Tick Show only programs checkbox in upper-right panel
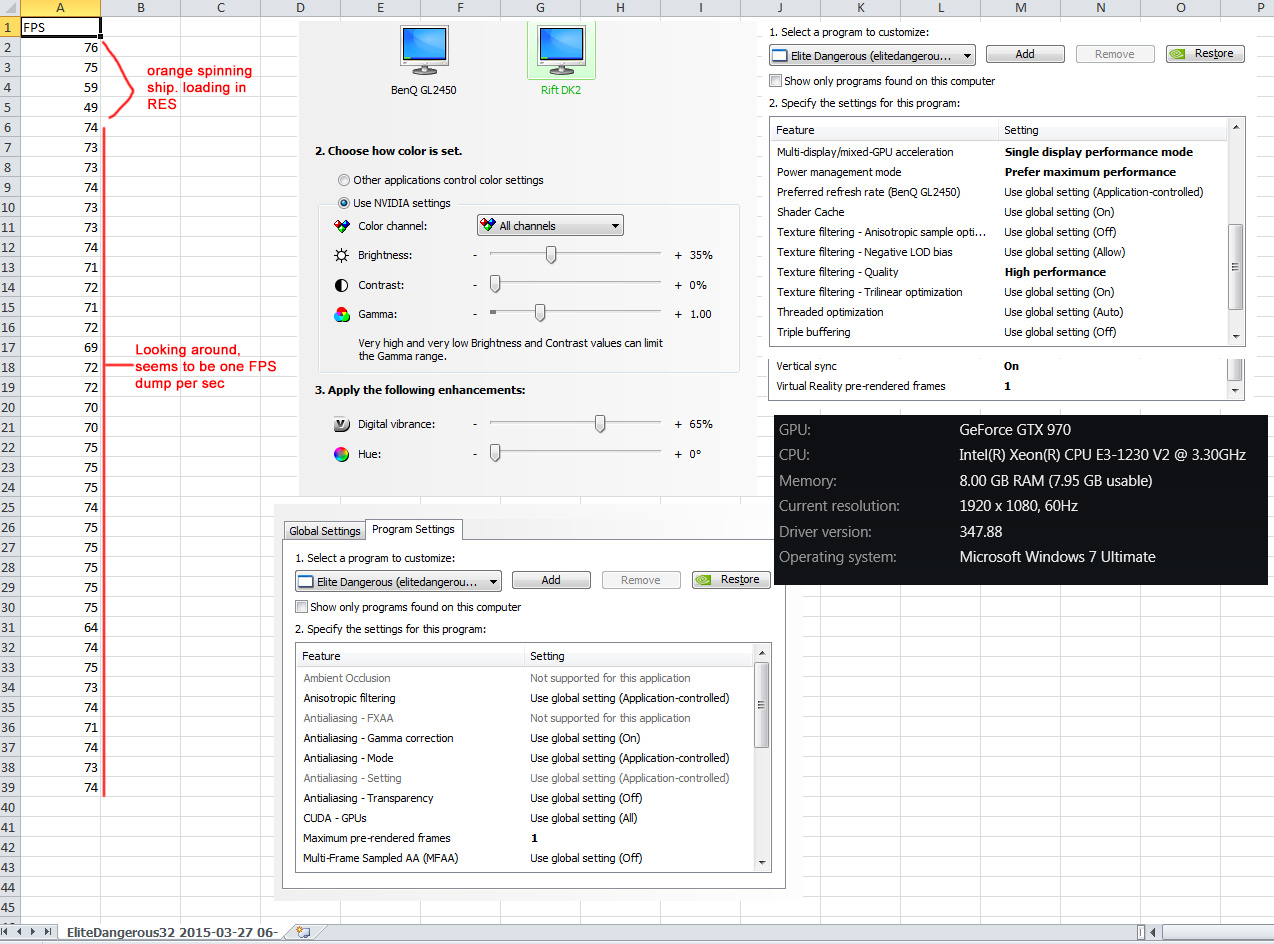This screenshot has width=1274, height=944. coord(776,81)
